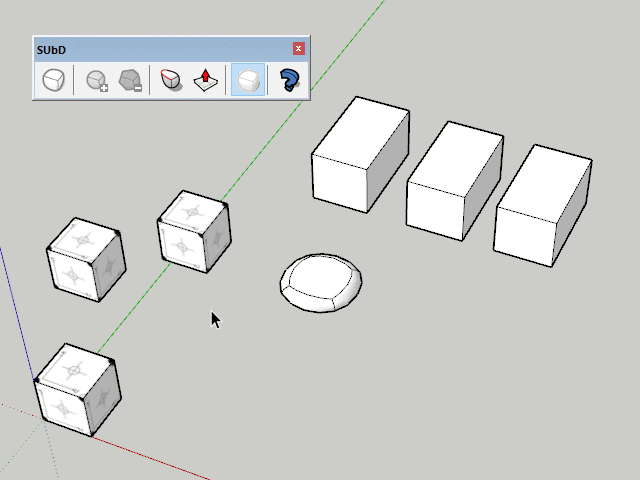Click the SUbD toolbar title bar
Viewport: 640px width, 480px height.
point(171,49)
